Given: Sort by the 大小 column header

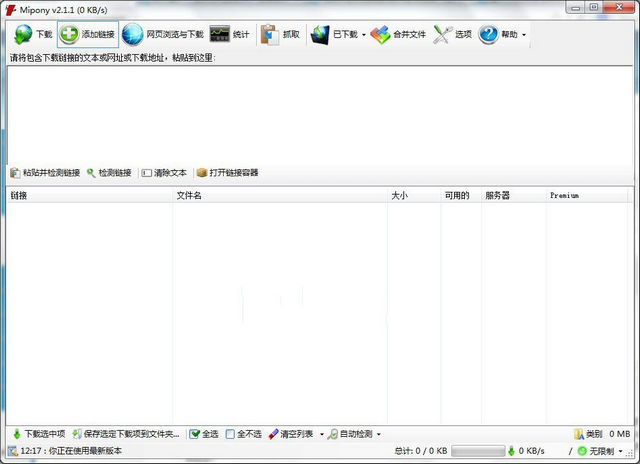Looking at the screenshot, I should (414, 195).
